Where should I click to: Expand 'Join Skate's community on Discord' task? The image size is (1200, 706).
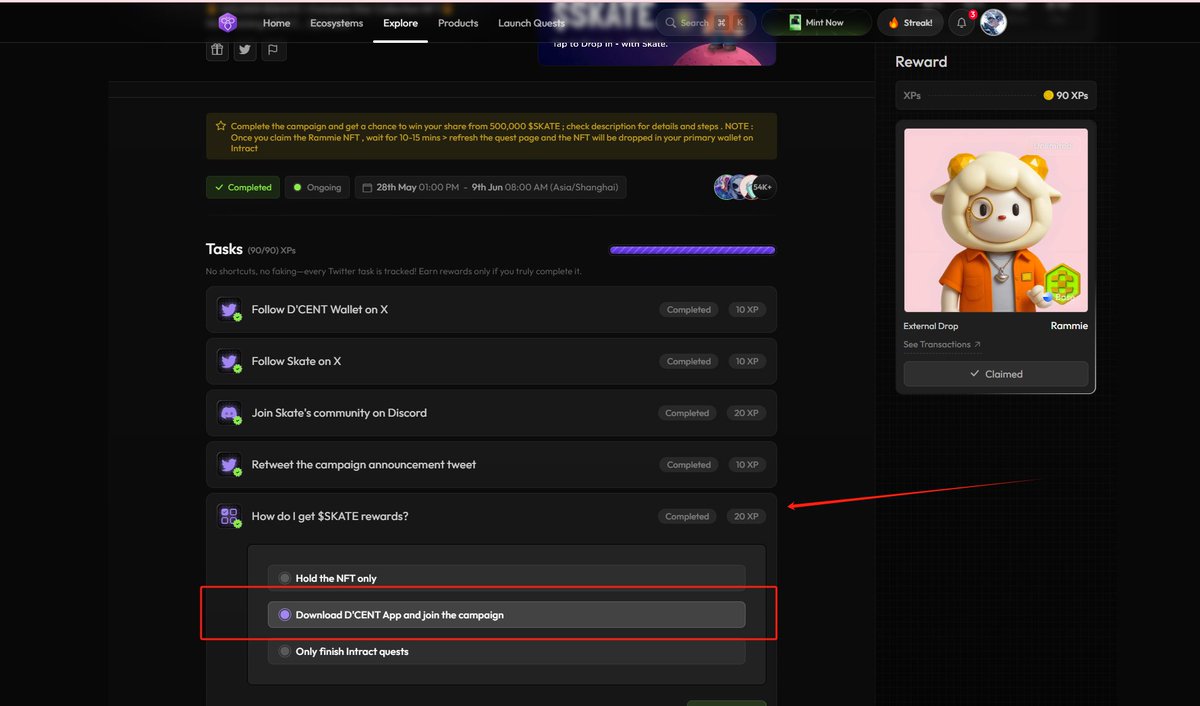click(x=491, y=413)
